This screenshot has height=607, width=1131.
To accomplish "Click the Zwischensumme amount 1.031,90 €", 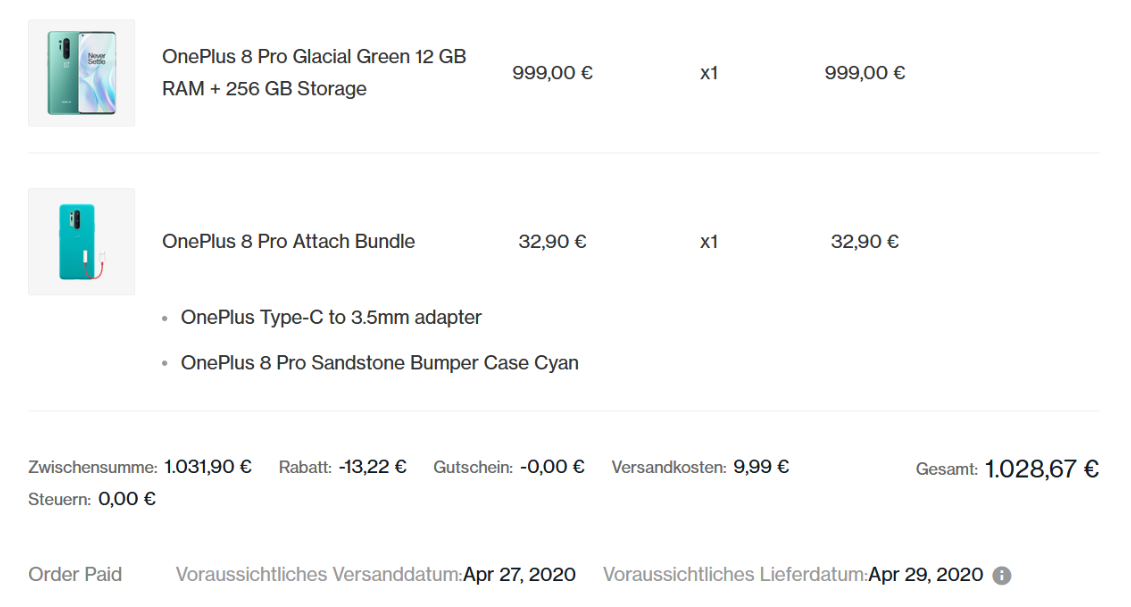I will pyautogui.click(x=208, y=467).
